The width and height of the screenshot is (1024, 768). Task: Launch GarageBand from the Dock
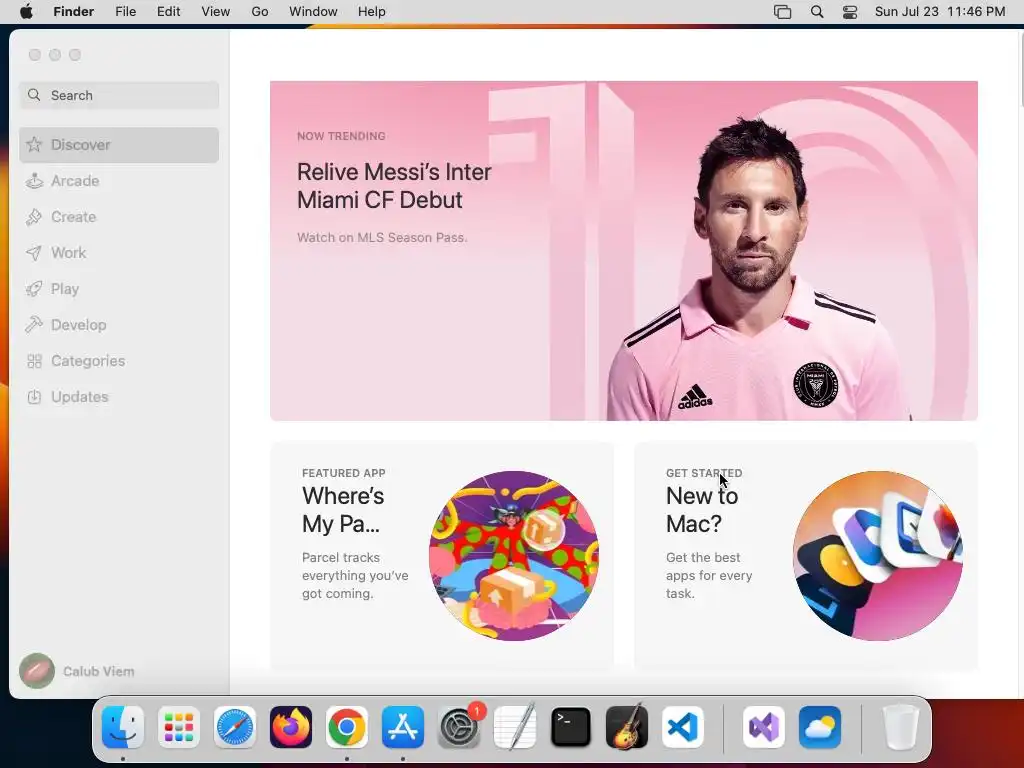point(627,727)
